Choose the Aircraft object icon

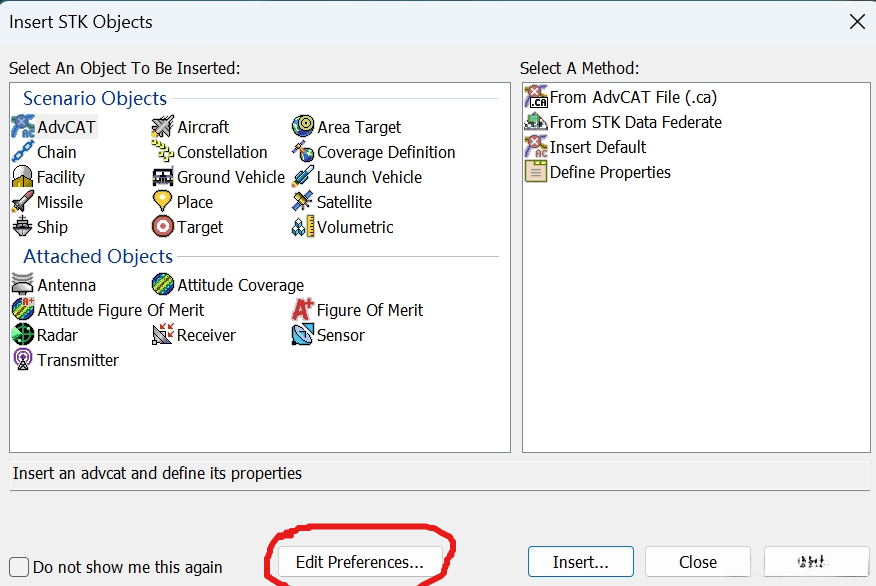tap(163, 127)
